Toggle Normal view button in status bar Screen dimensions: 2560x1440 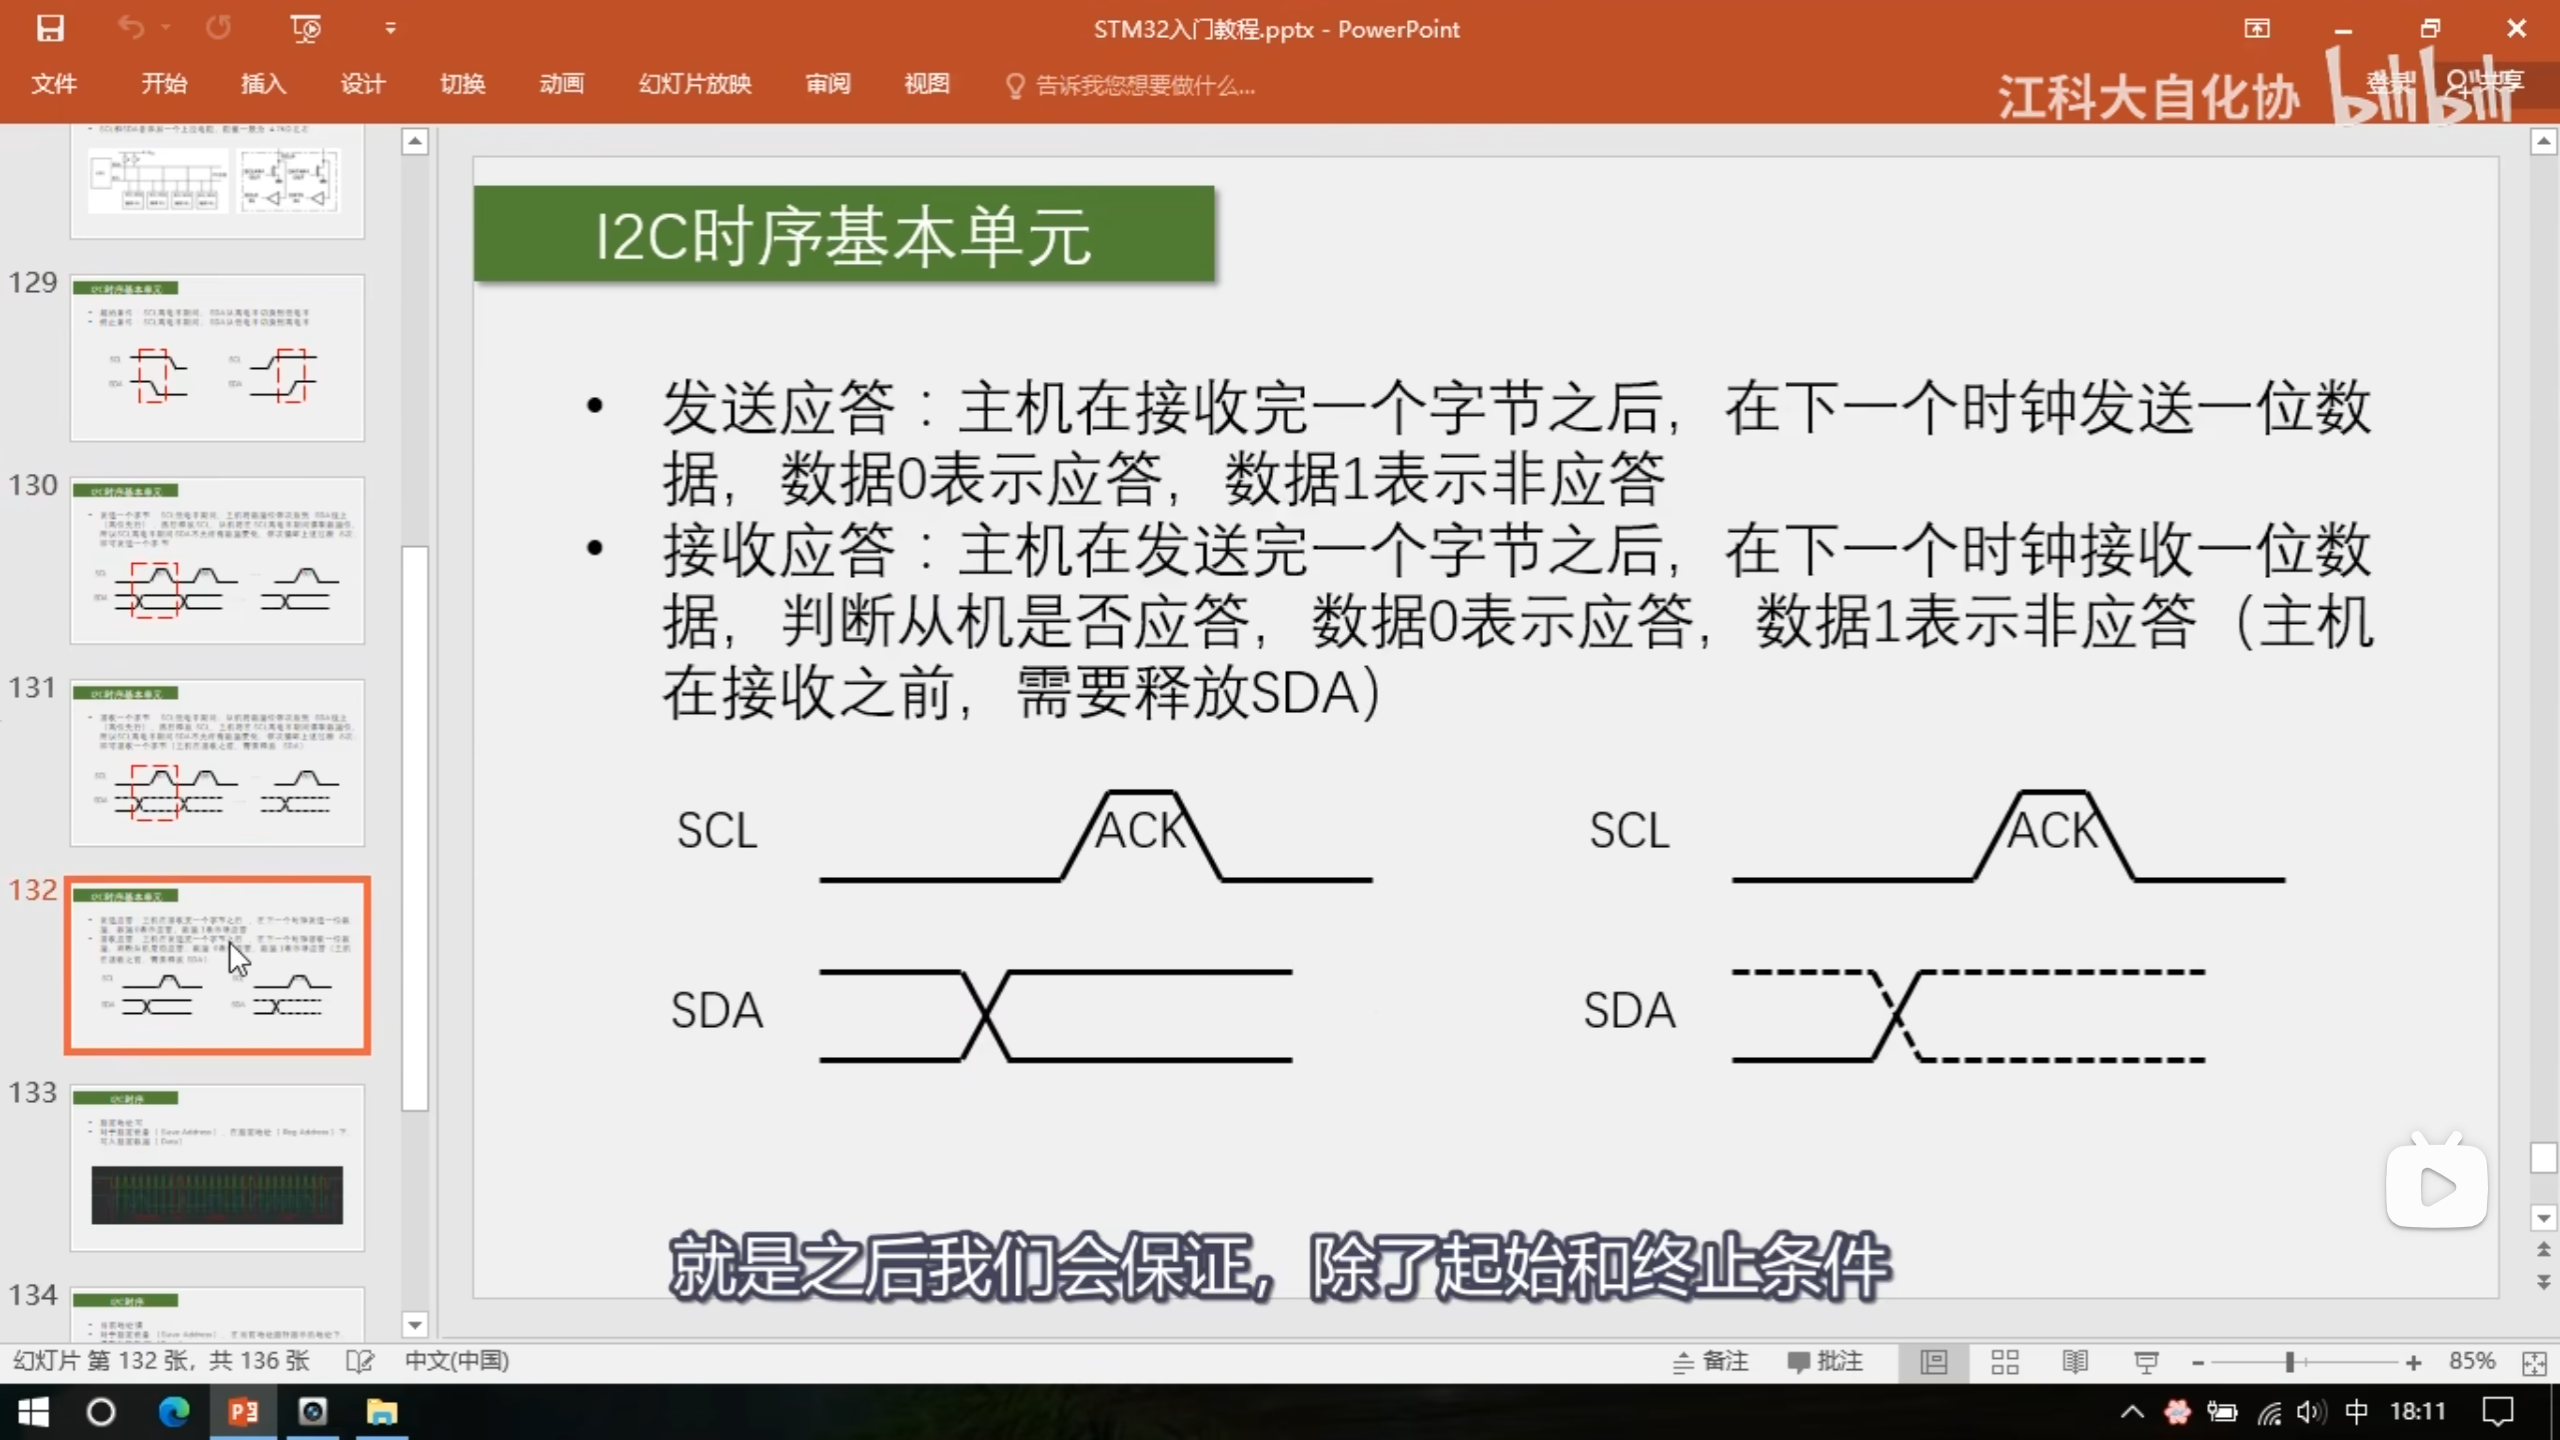click(1933, 1362)
